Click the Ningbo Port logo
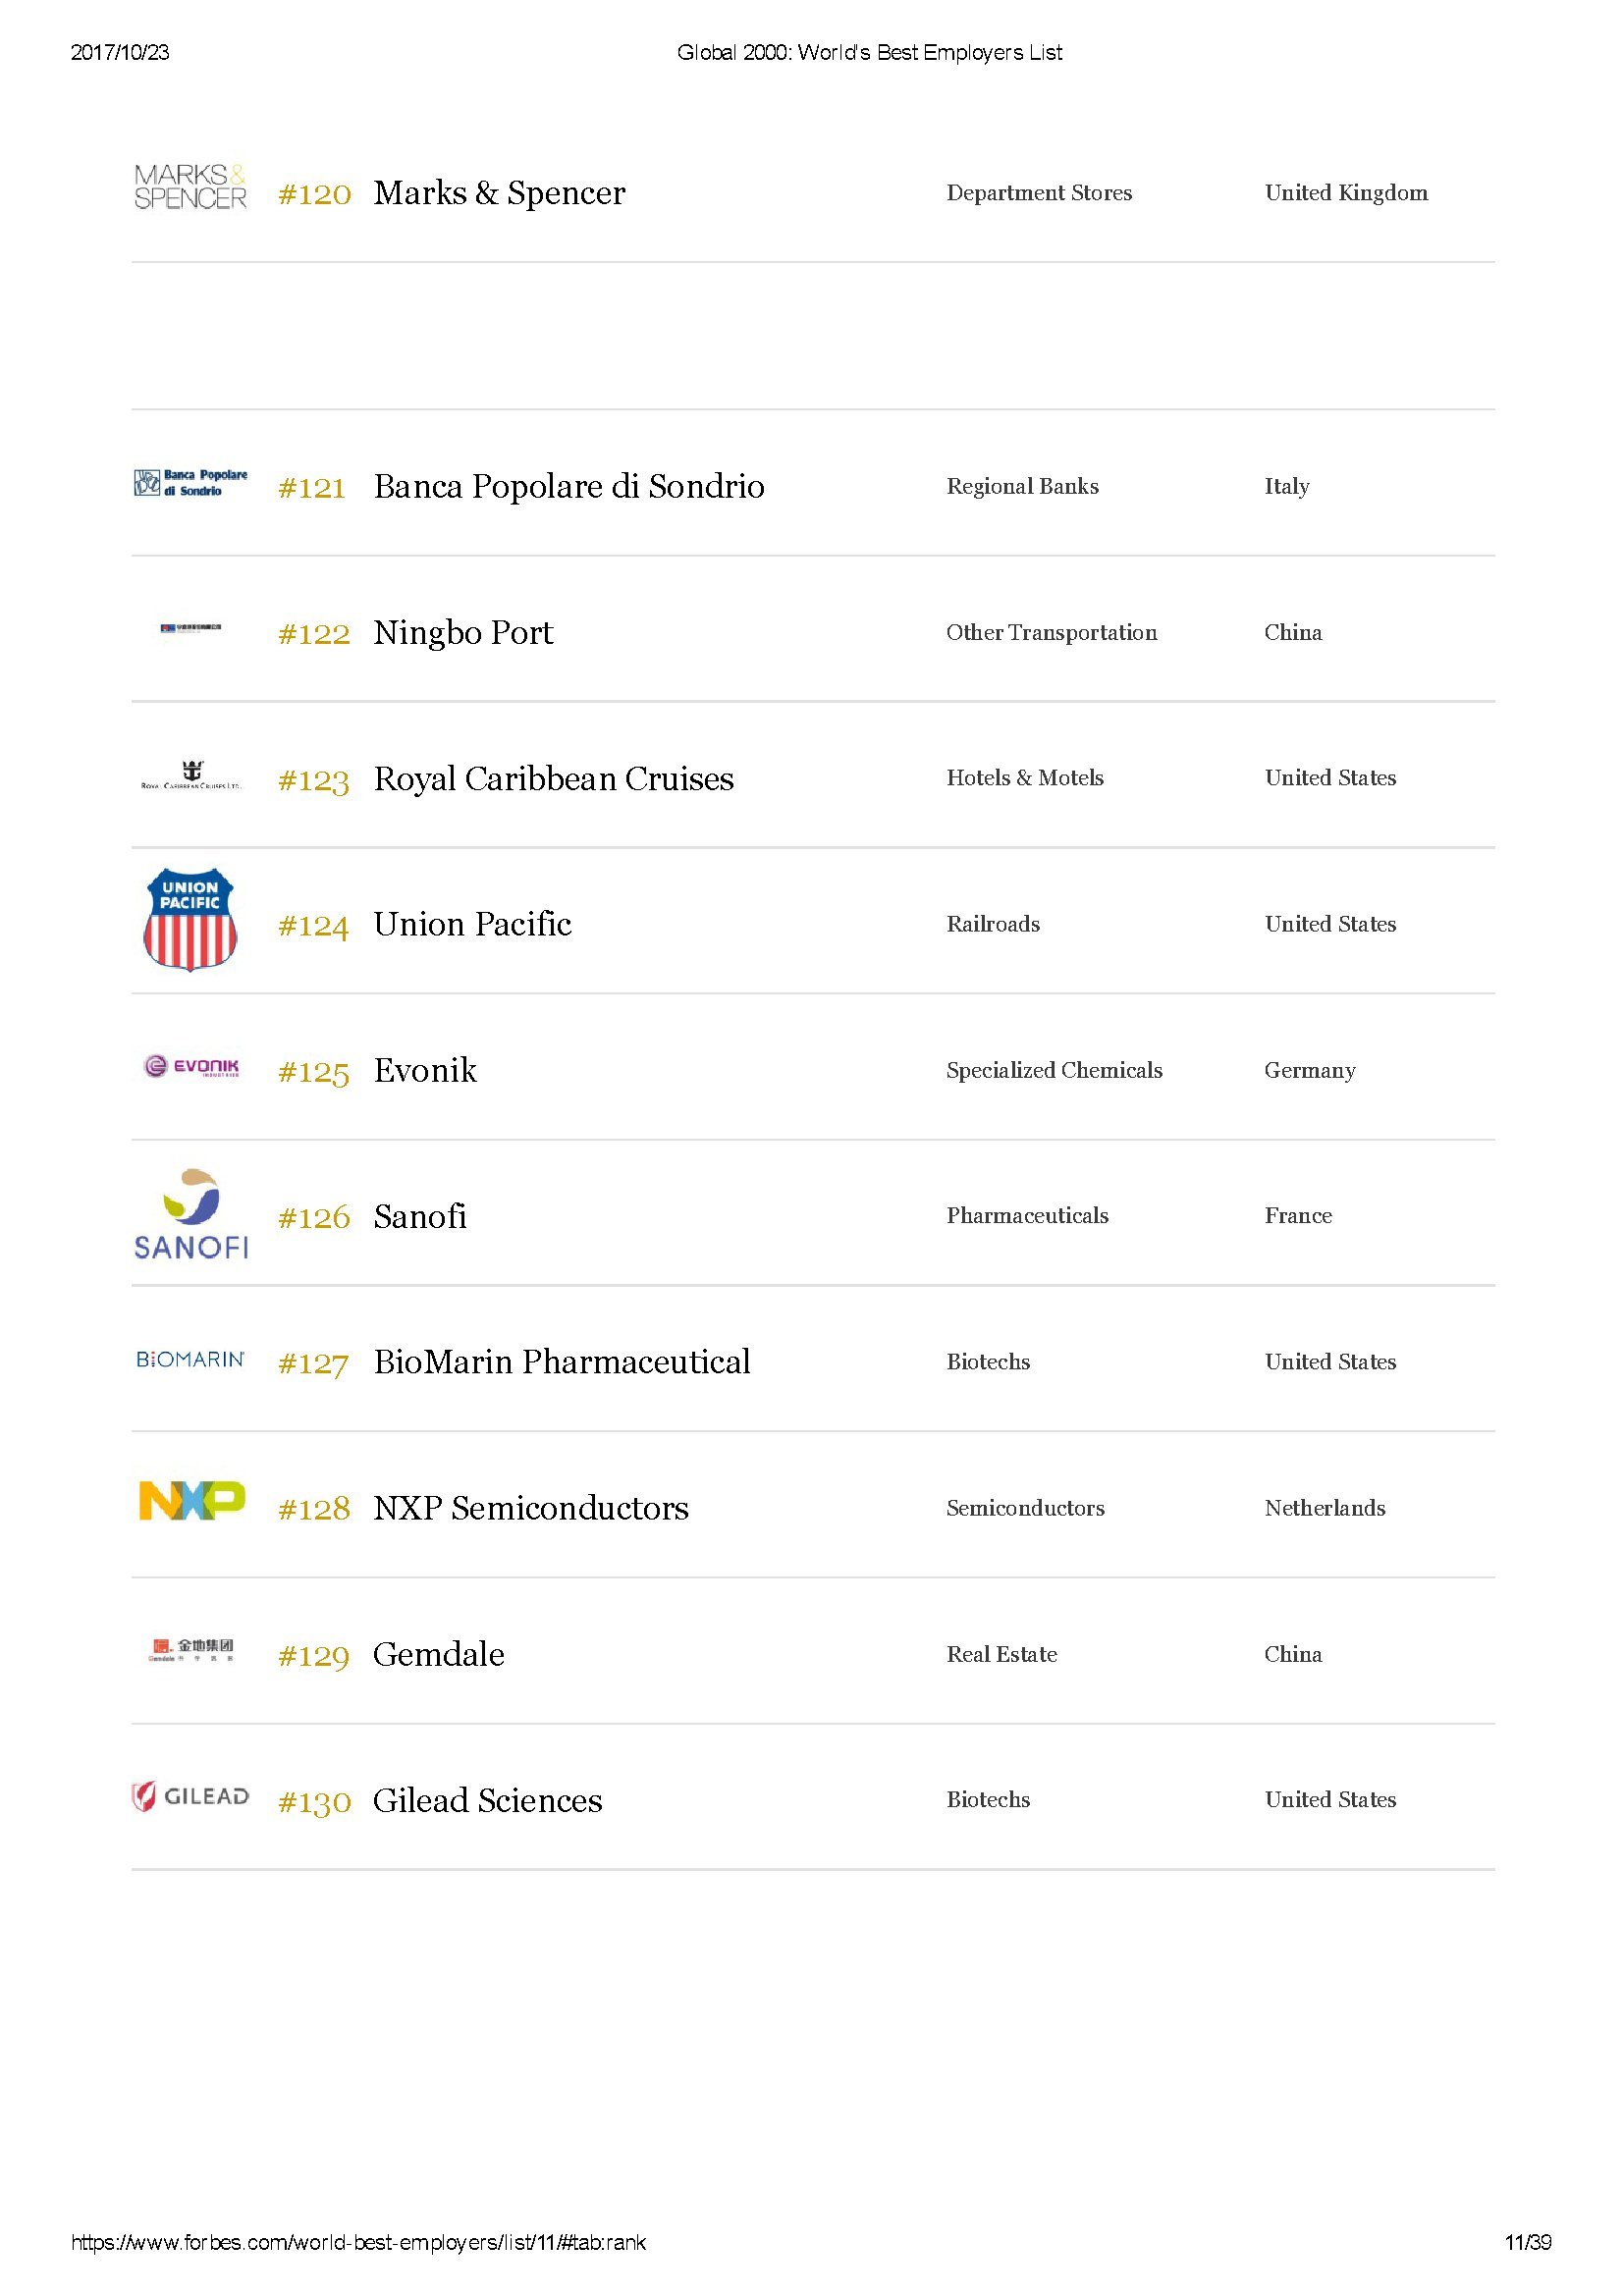The image size is (1623, 2296). coord(191,628)
